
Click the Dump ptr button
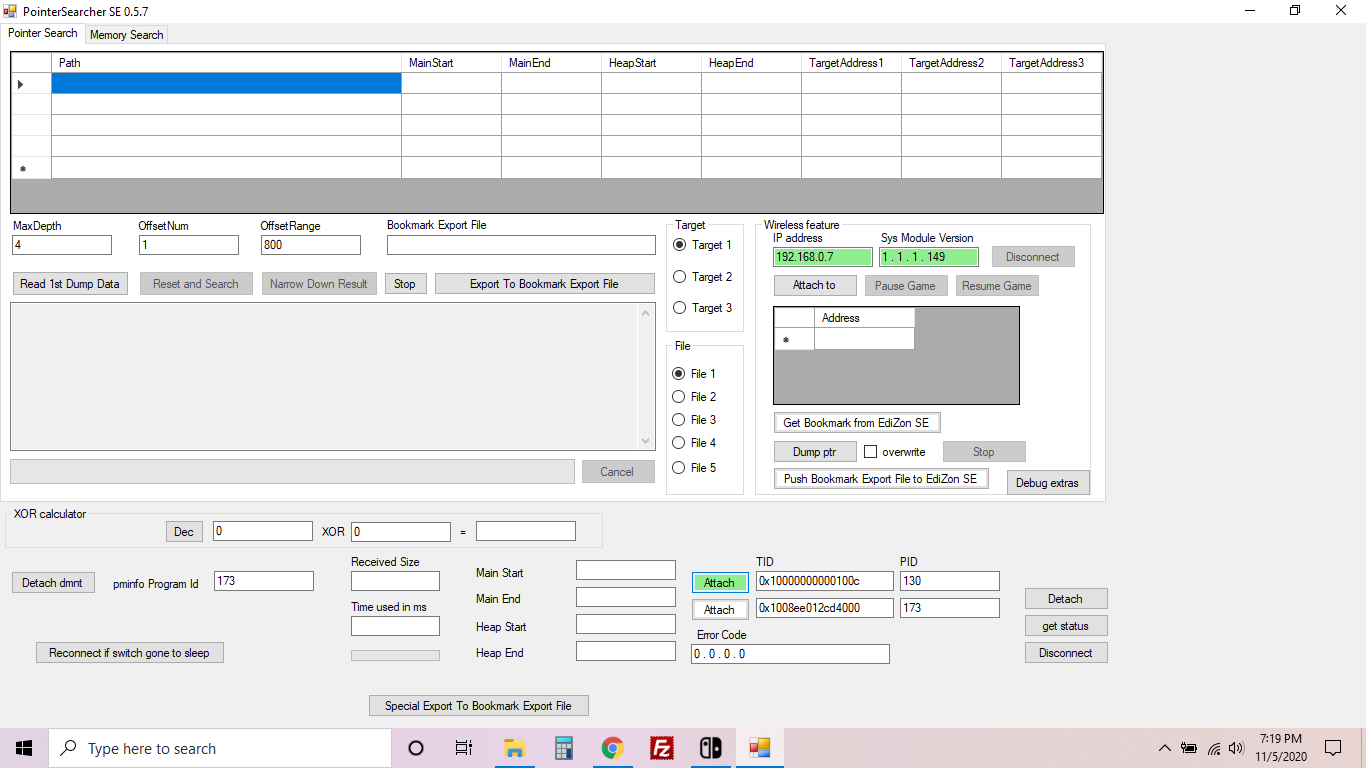coord(815,452)
